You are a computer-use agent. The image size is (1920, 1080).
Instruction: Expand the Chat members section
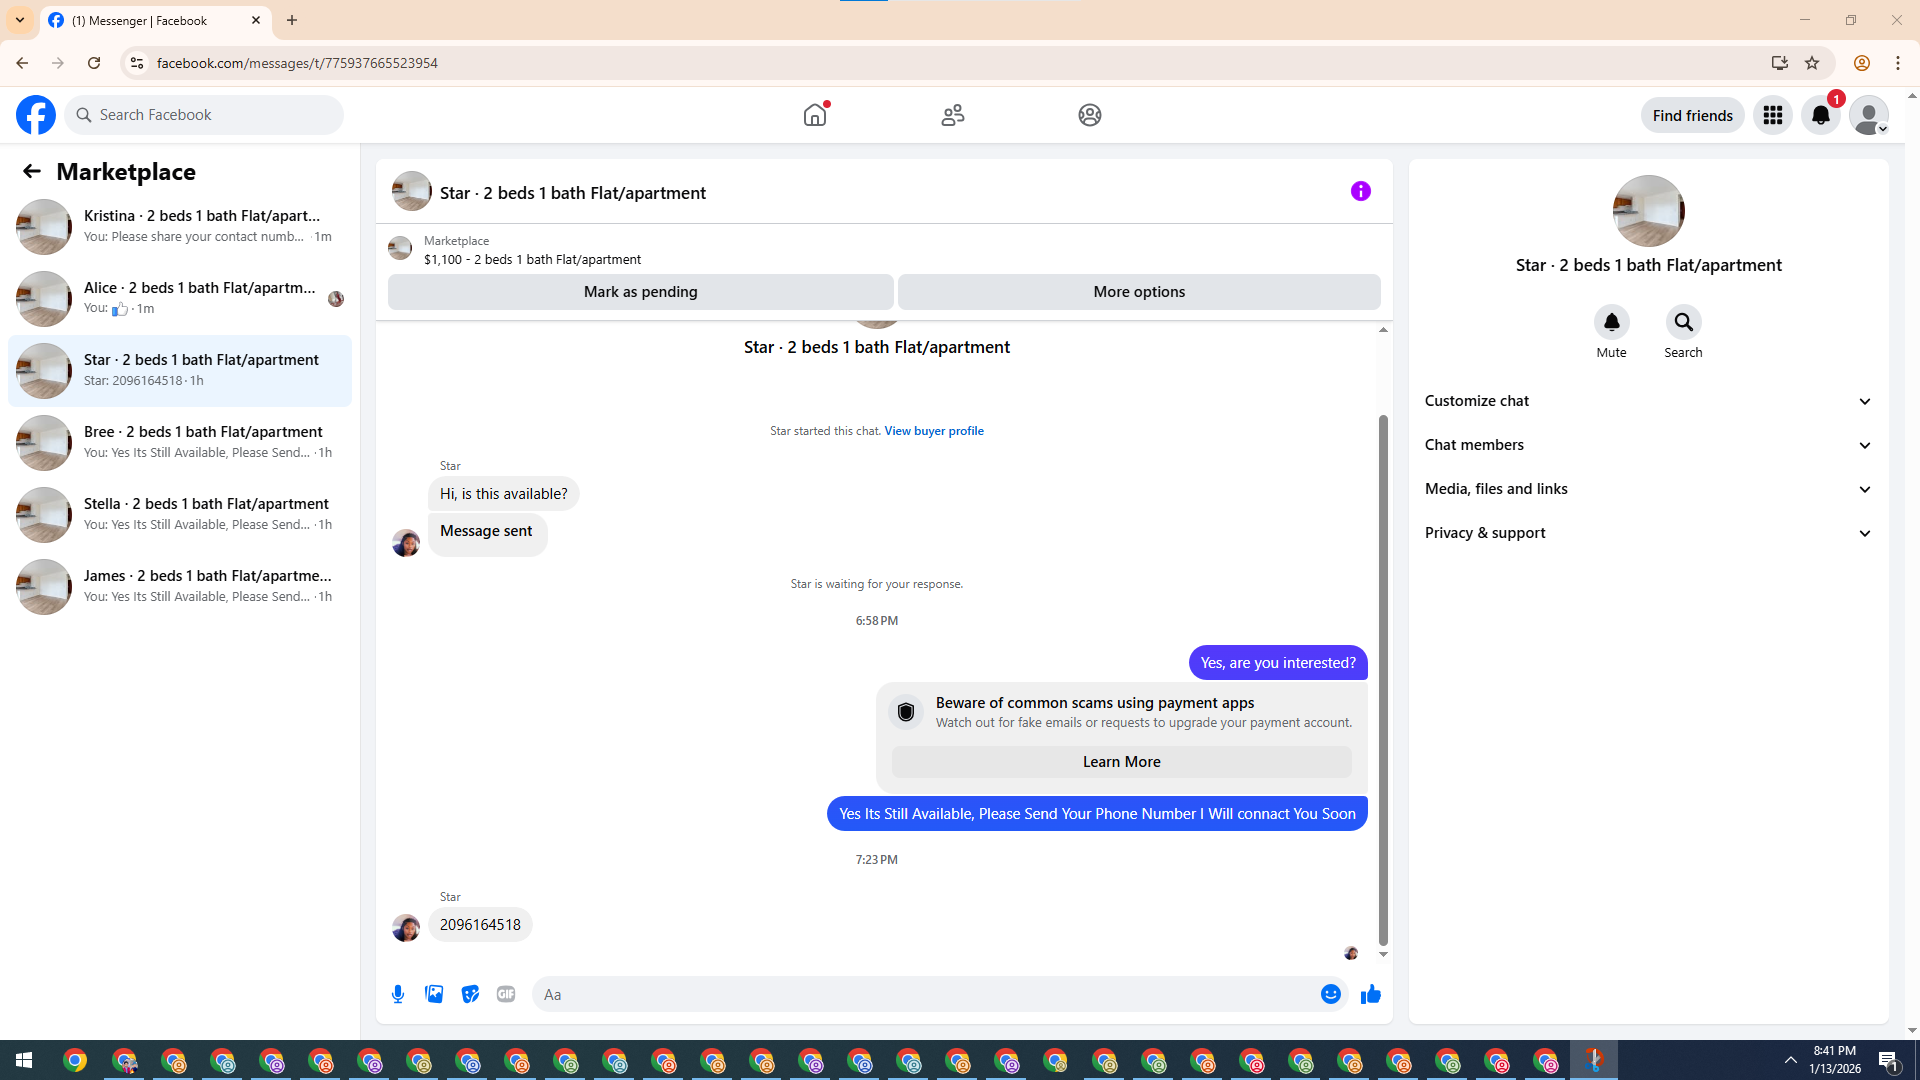coord(1648,445)
